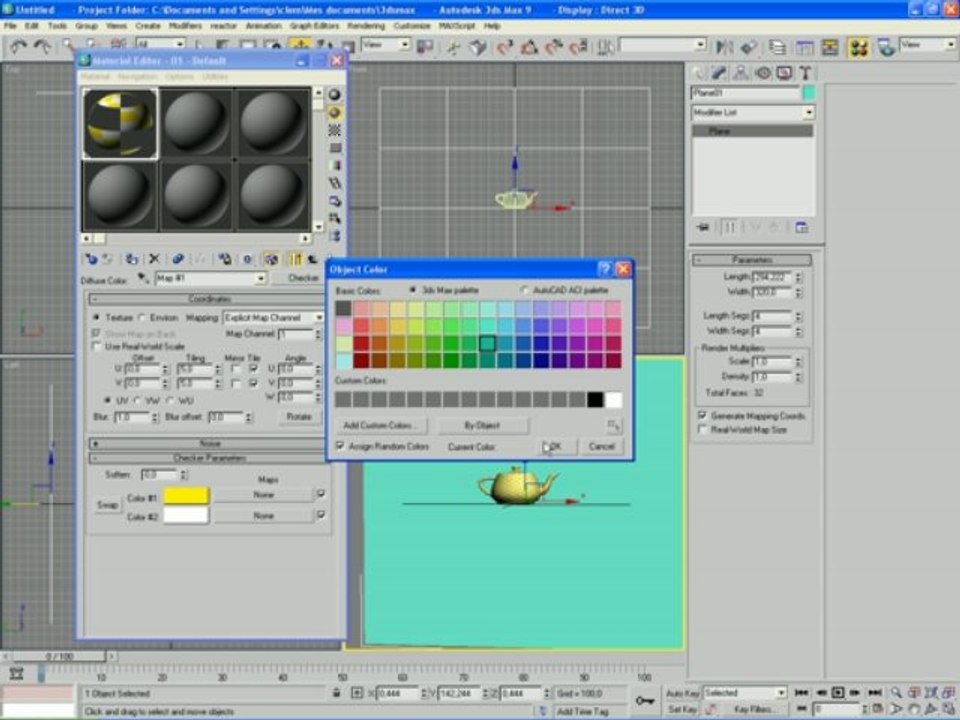Viewport: 960px width, 720px height.
Task: Switch to the Hierarchy command panel tab
Action: coord(741,73)
